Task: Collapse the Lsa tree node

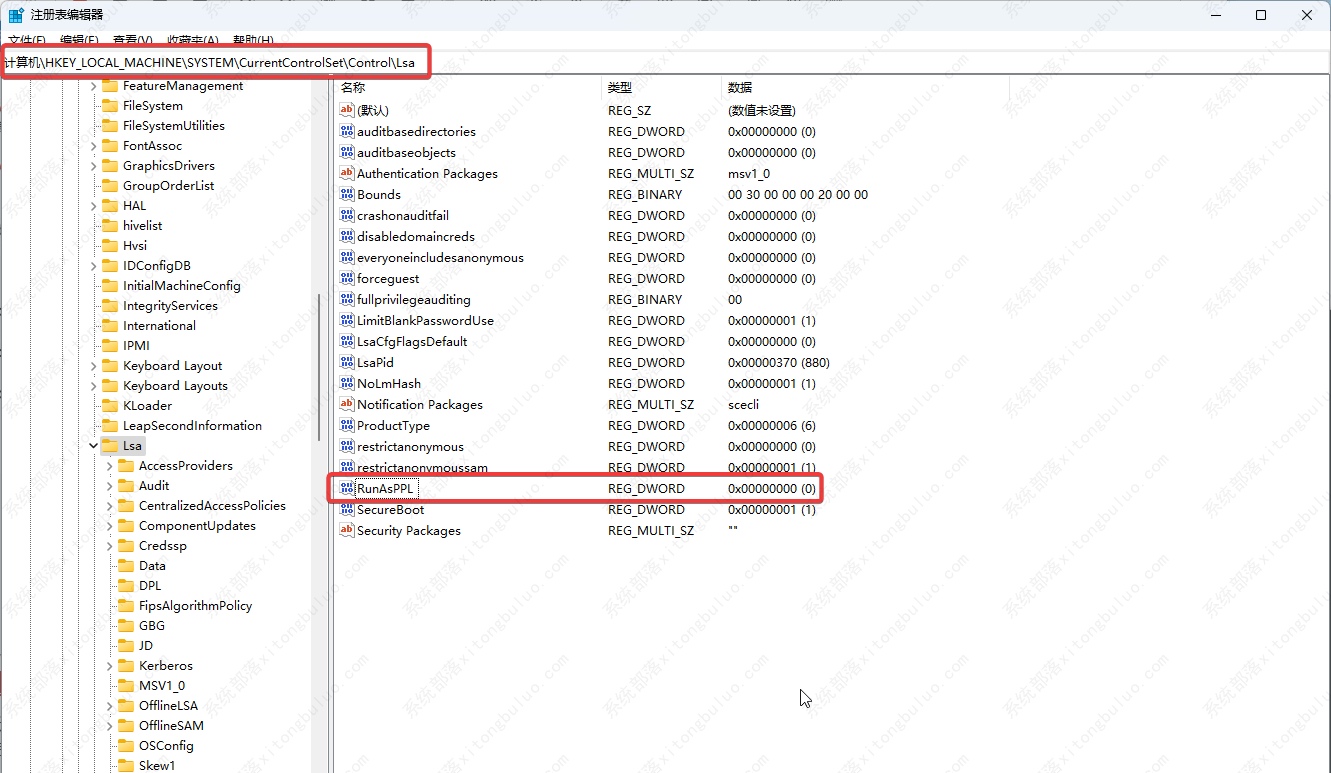Action: click(93, 446)
